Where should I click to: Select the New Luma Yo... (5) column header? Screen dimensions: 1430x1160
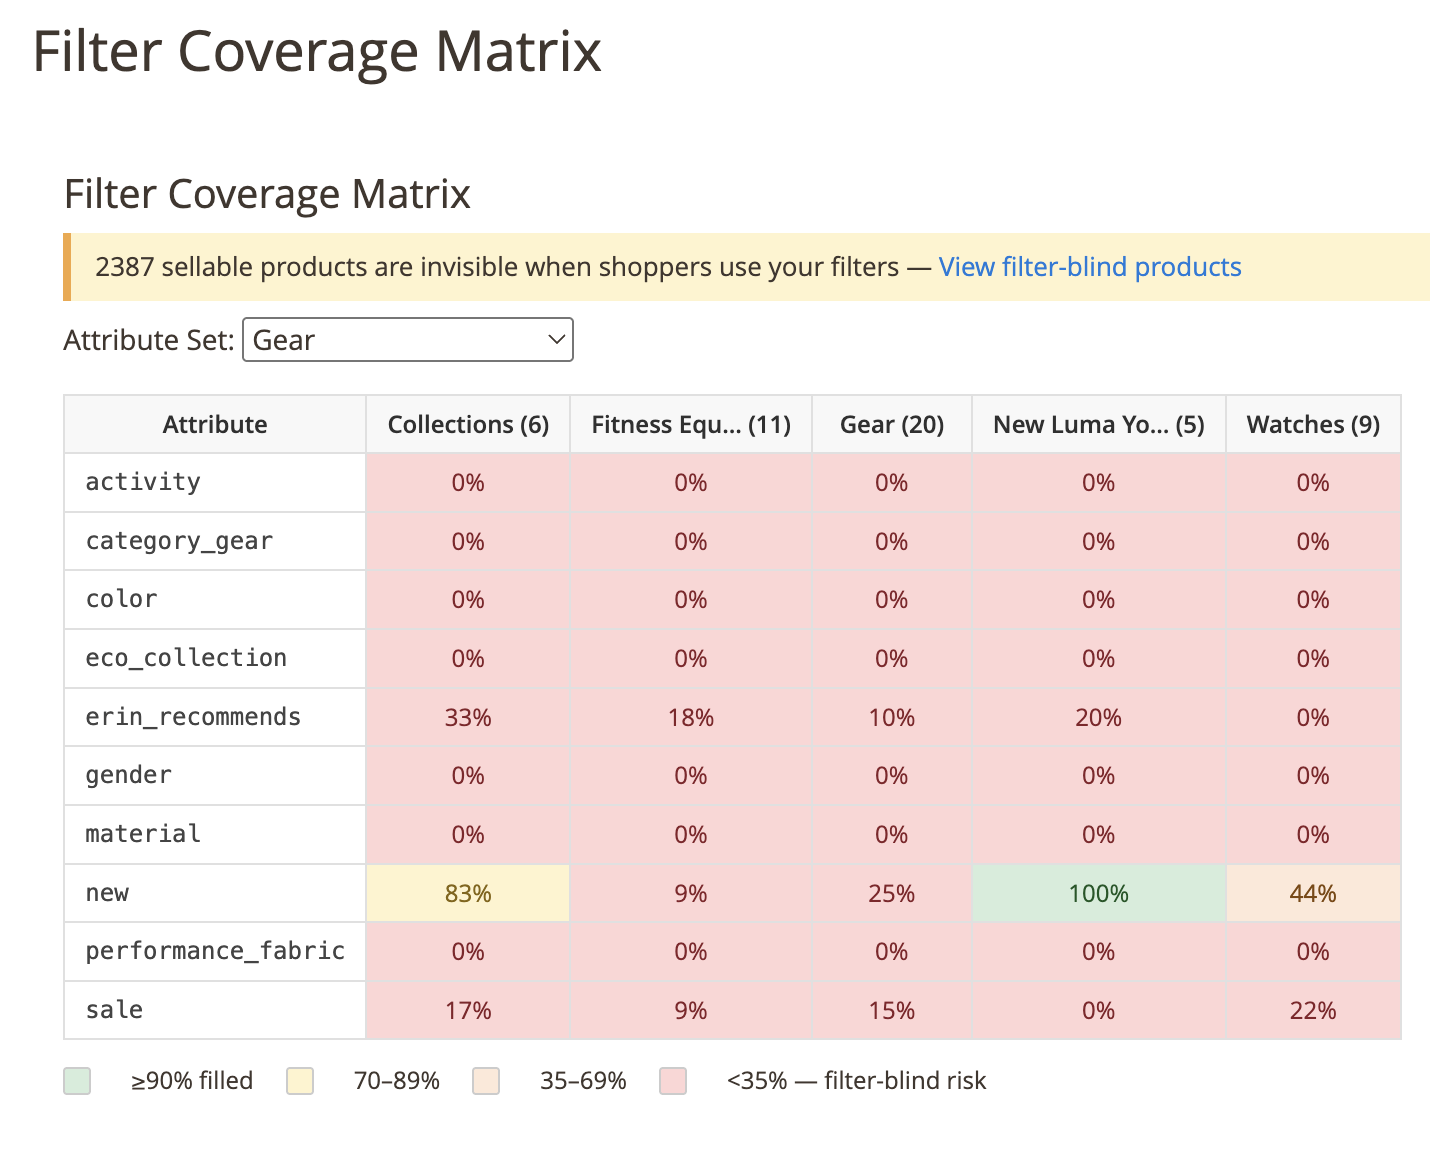point(1097,424)
